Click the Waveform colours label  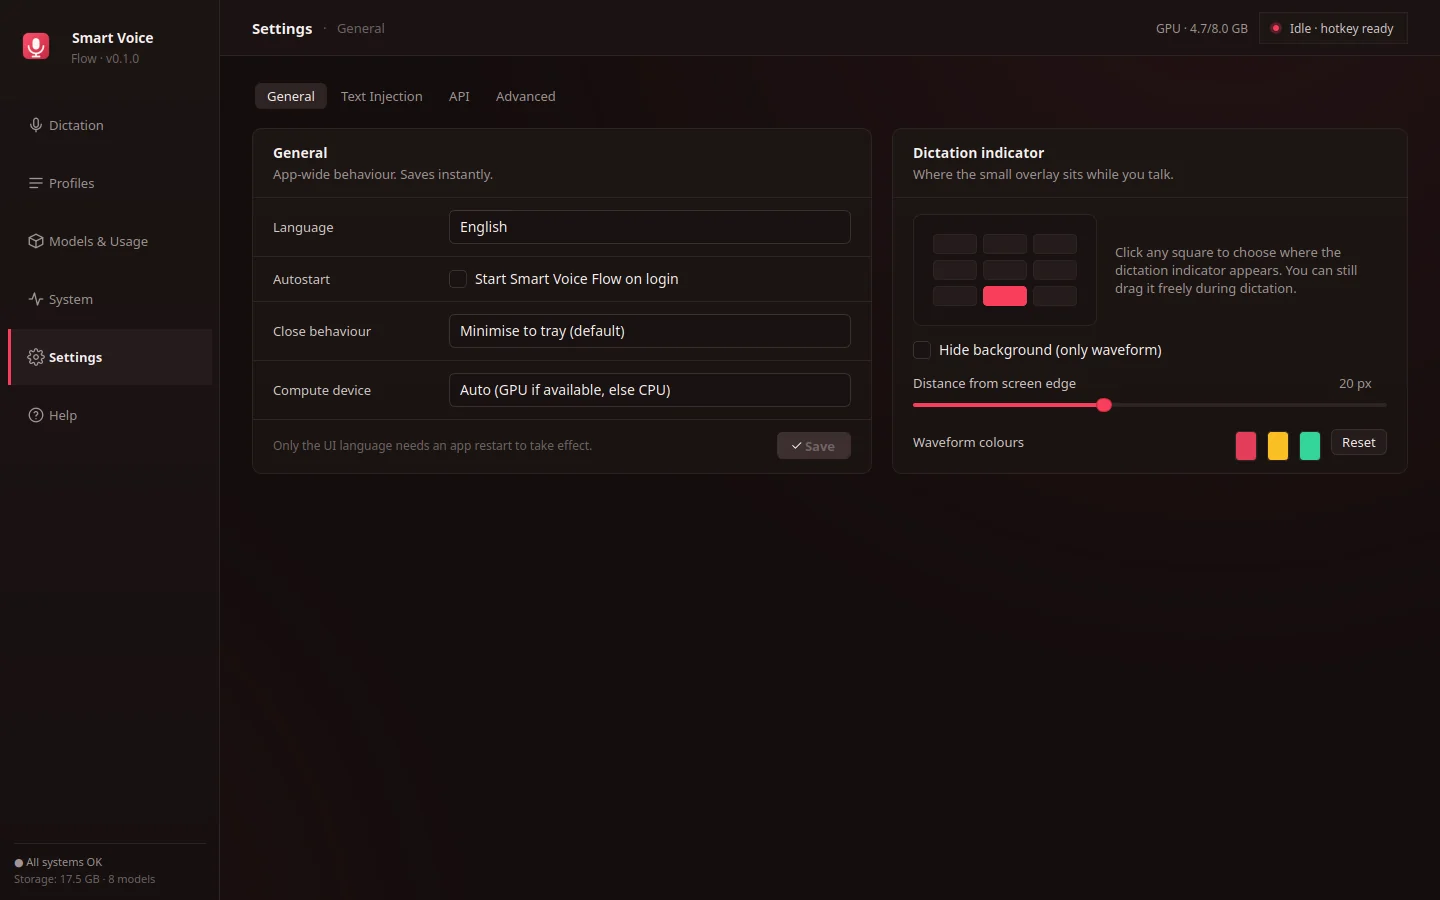coord(968,442)
